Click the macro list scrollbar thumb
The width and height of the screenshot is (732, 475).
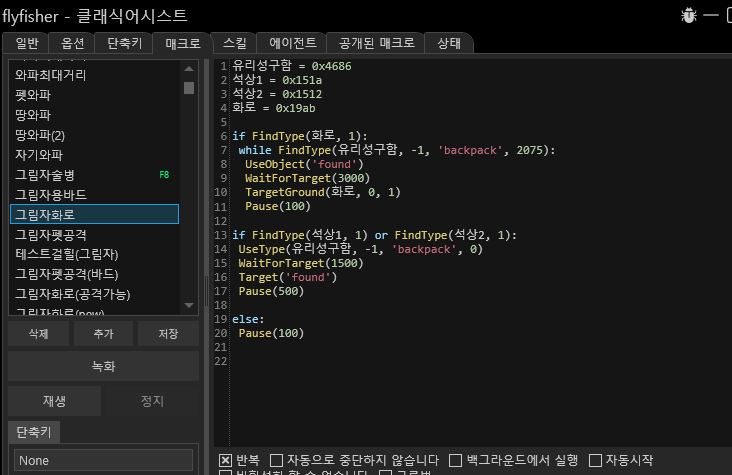coord(189,88)
